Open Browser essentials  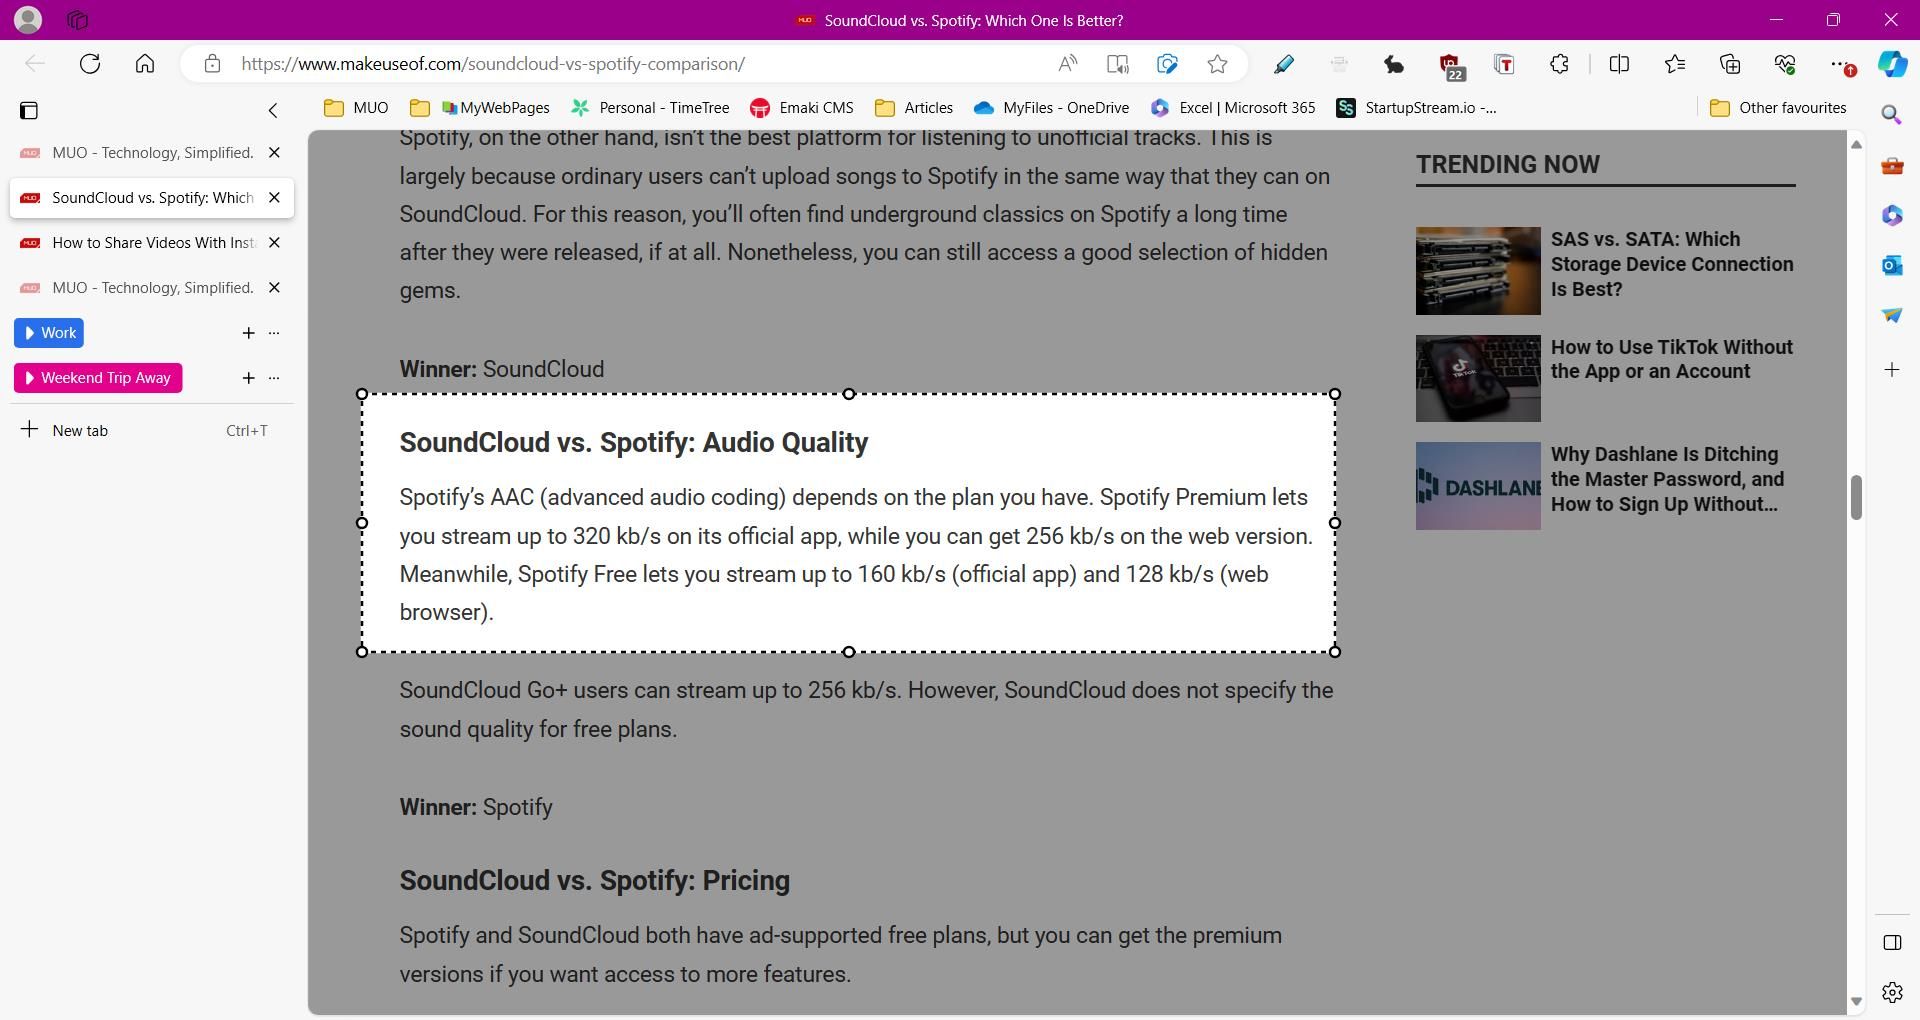pos(1786,63)
